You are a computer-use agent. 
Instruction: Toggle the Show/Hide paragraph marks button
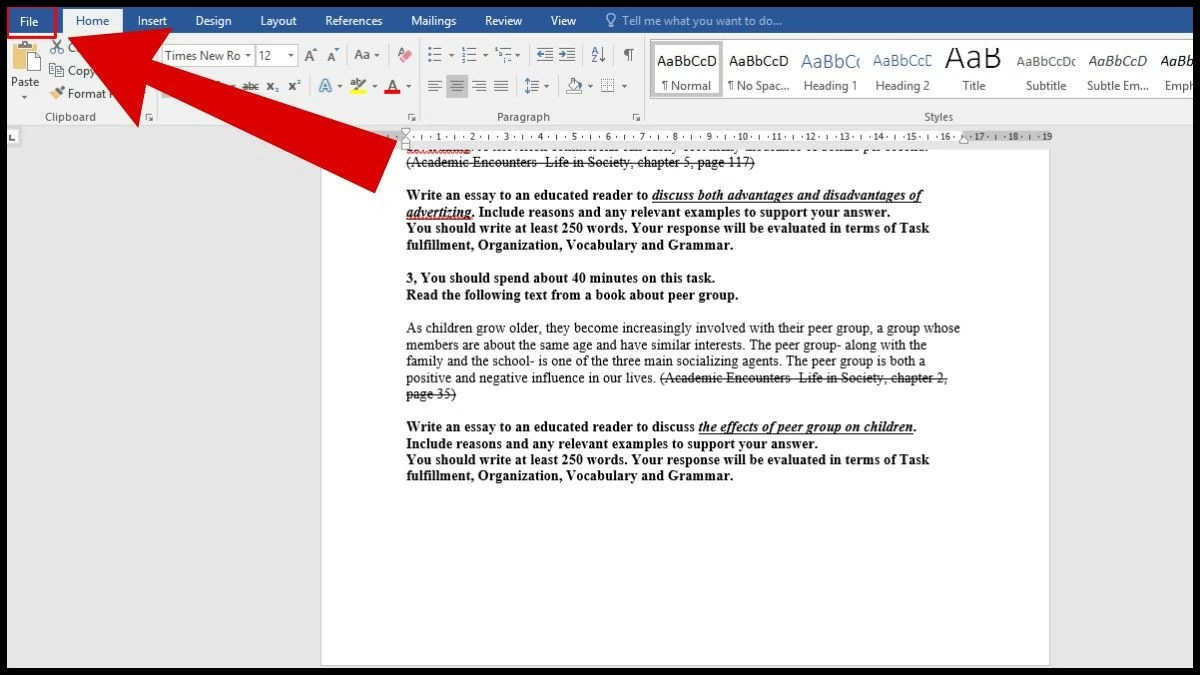pyautogui.click(x=628, y=56)
